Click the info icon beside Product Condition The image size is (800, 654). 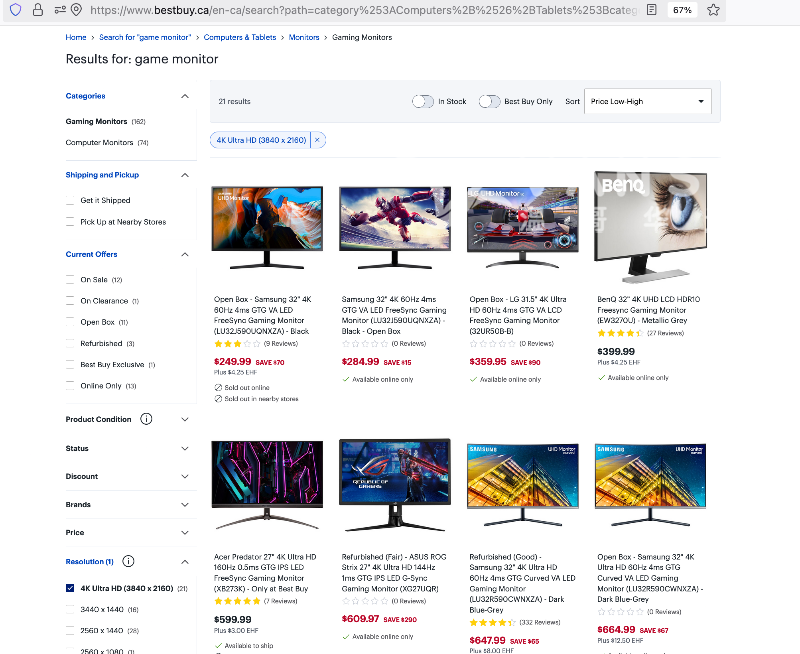tap(146, 419)
